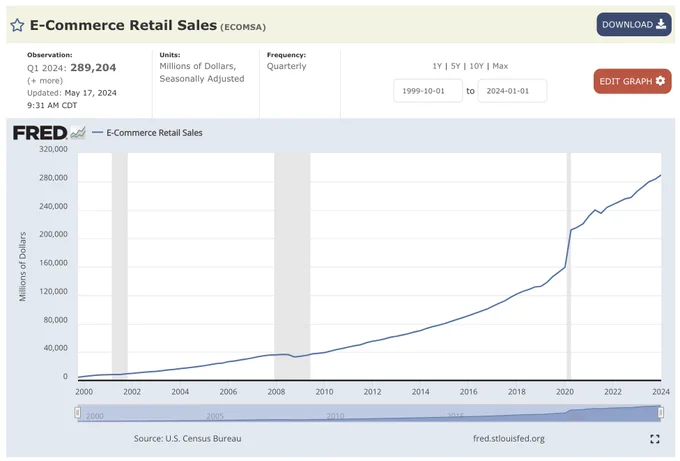Viewport: 680px width, 461px height.
Task: Click the 289,204 observation value
Action: pos(93,68)
